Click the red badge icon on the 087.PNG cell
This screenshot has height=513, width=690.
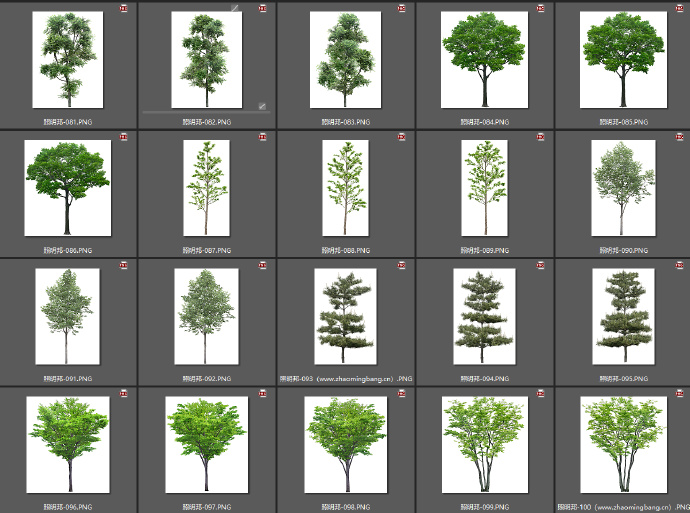(263, 137)
